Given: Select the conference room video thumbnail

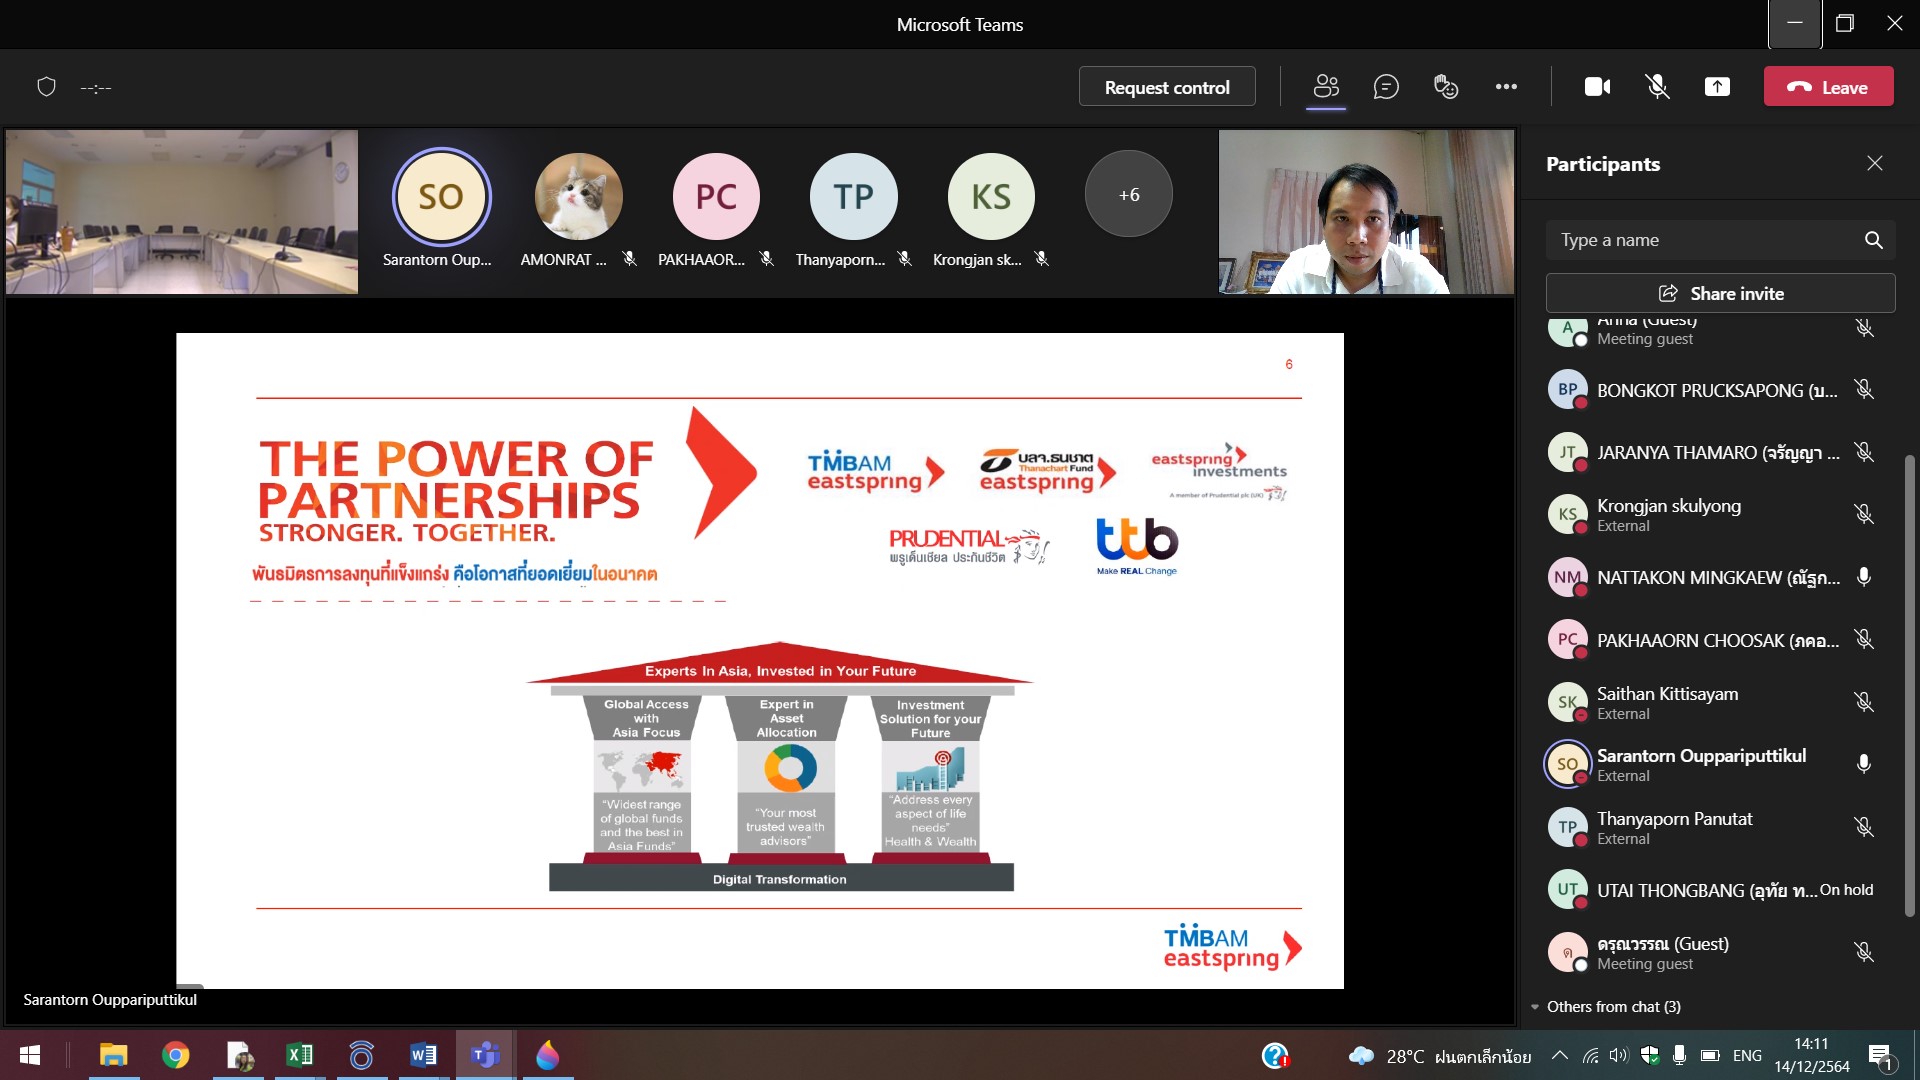Looking at the screenshot, I should [x=182, y=212].
